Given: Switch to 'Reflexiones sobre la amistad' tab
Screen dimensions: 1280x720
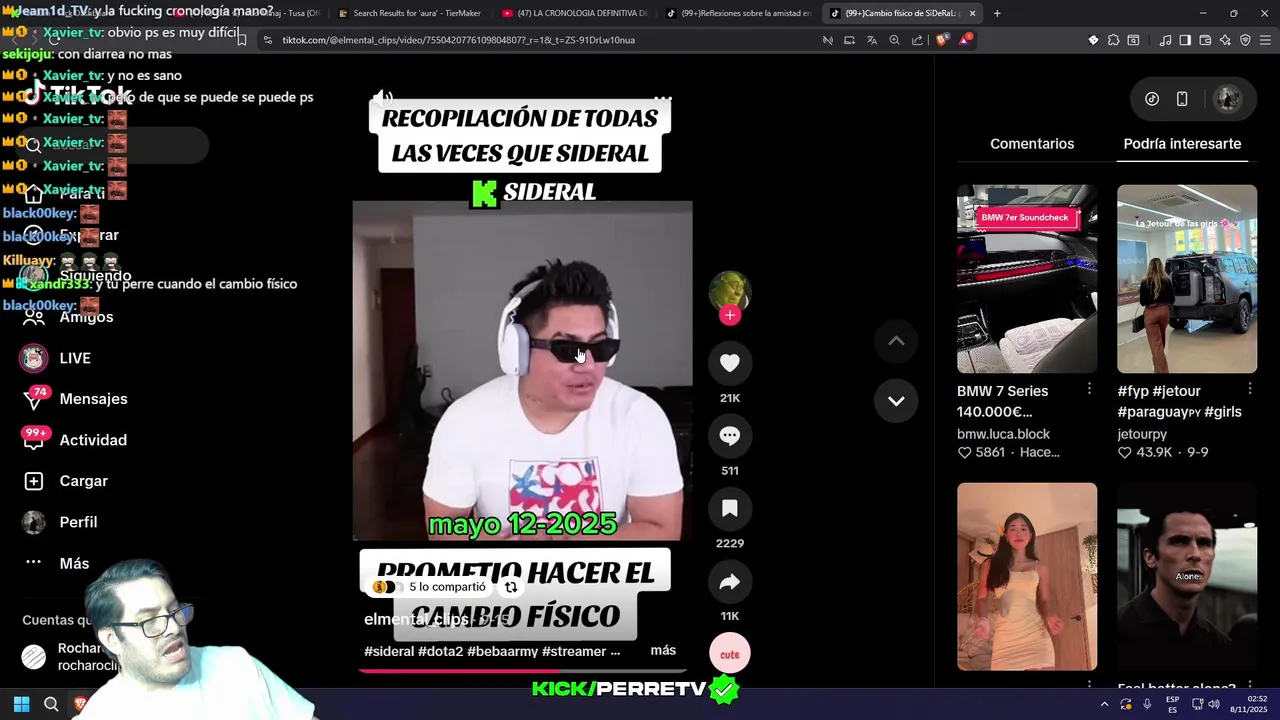Looking at the screenshot, I should pos(737,13).
